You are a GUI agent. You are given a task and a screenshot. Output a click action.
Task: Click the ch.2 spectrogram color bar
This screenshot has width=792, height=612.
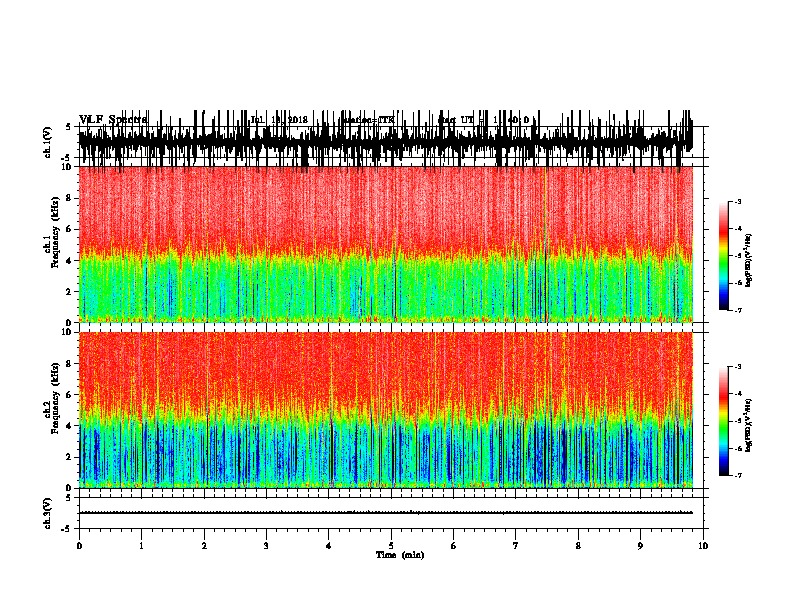(x=723, y=421)
